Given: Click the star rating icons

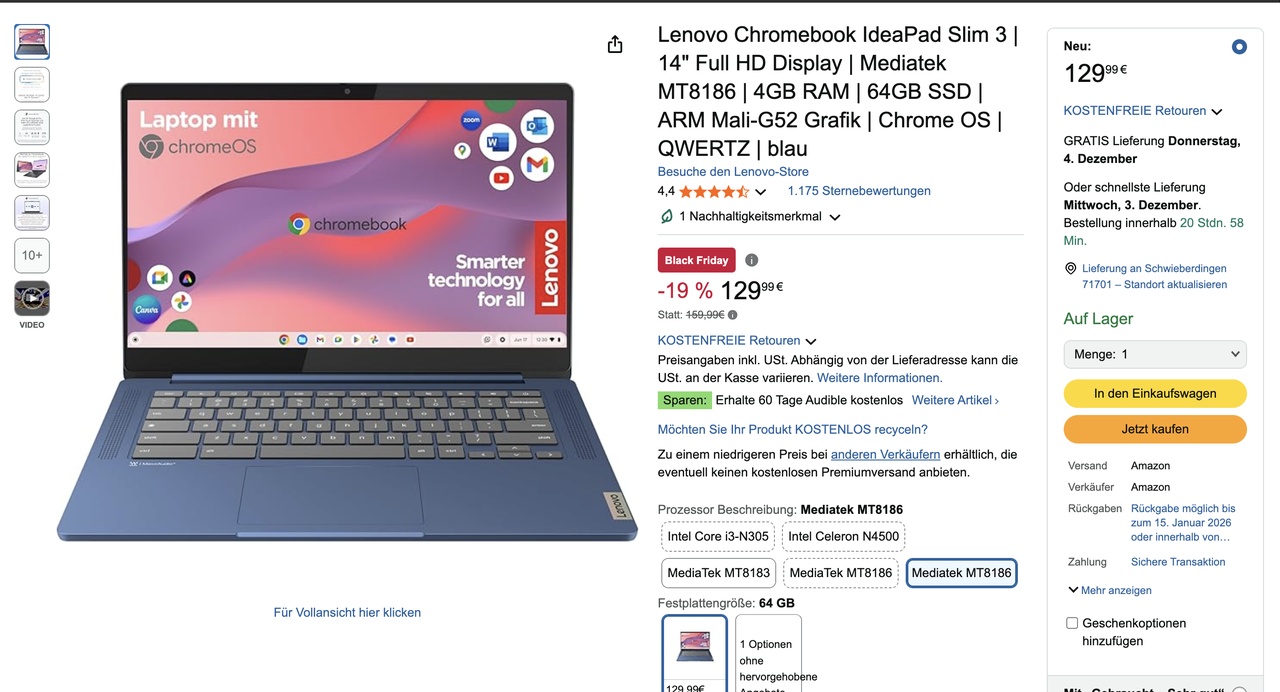Looking at the screenshot, I should pyautogui.click(x=714, y=191).
